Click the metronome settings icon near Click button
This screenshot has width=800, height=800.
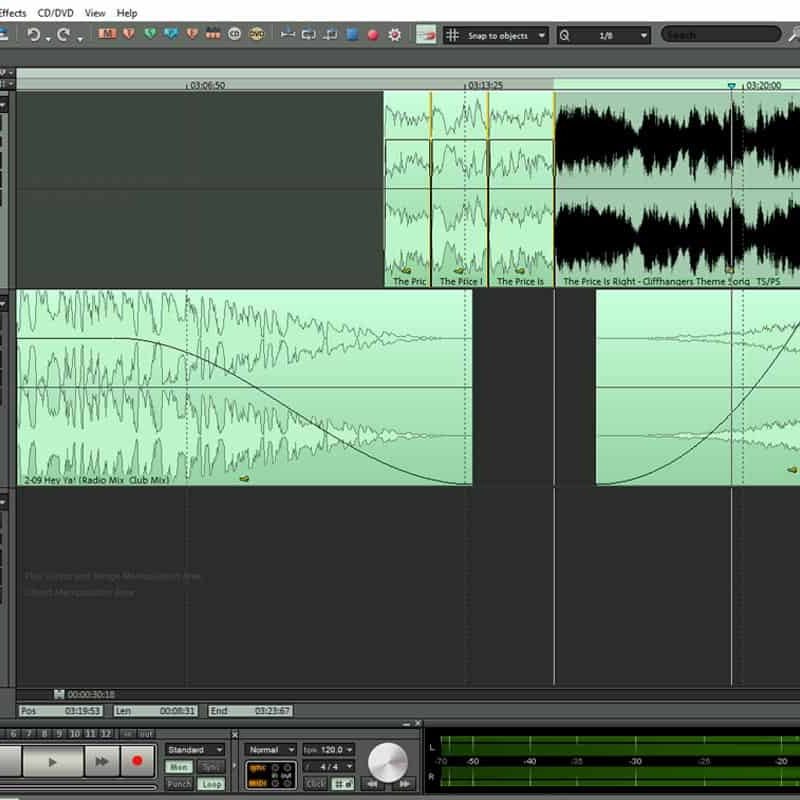342,782
